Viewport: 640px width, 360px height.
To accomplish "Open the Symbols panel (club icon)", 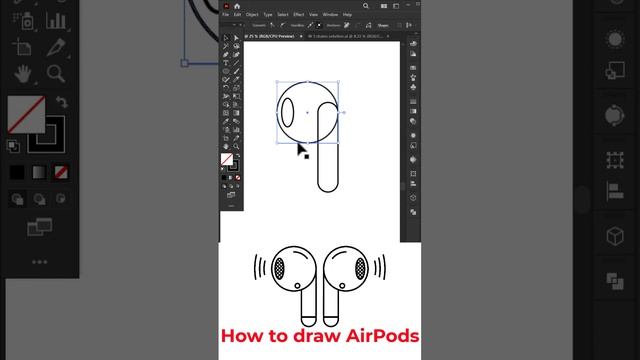I will 413,87.
